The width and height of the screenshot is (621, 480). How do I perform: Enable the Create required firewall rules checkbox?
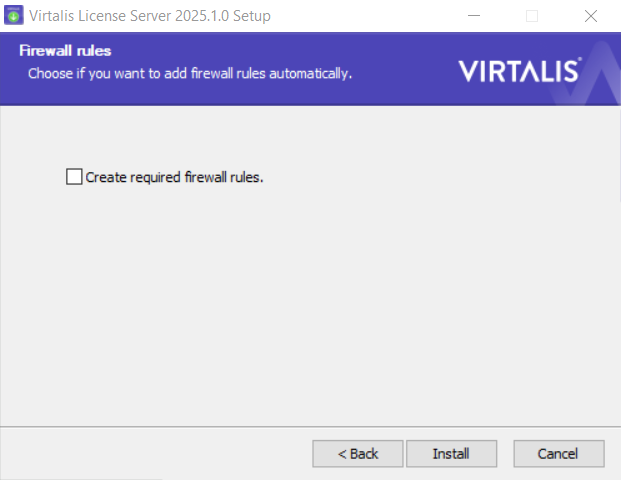point(74,177)
